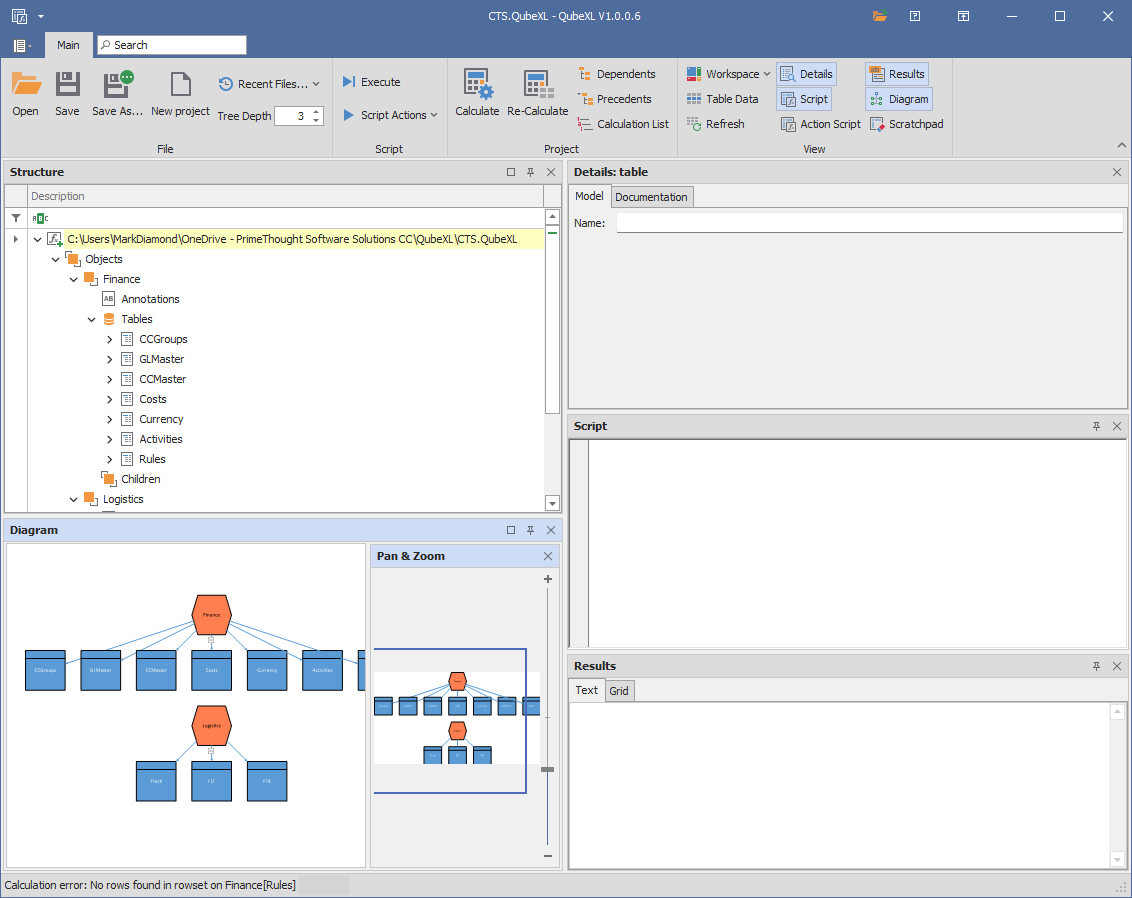
Task: Click the Name input field in Details
Action: point(868,223)
